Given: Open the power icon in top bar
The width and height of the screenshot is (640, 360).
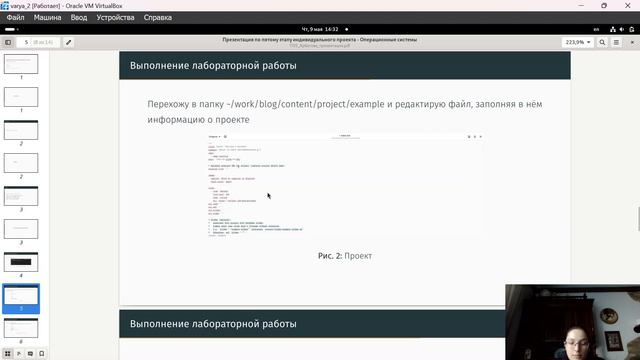Looking at the screenshot, I should click(632, 29).
